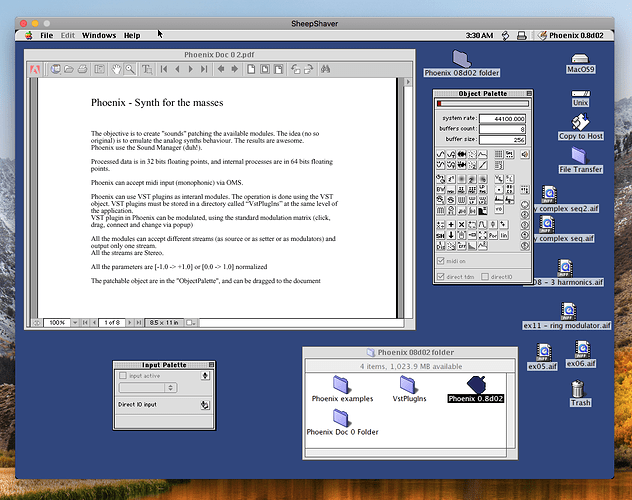Enable the 'directIO' checkbox

pyautogui.click(x=485, y=277)
